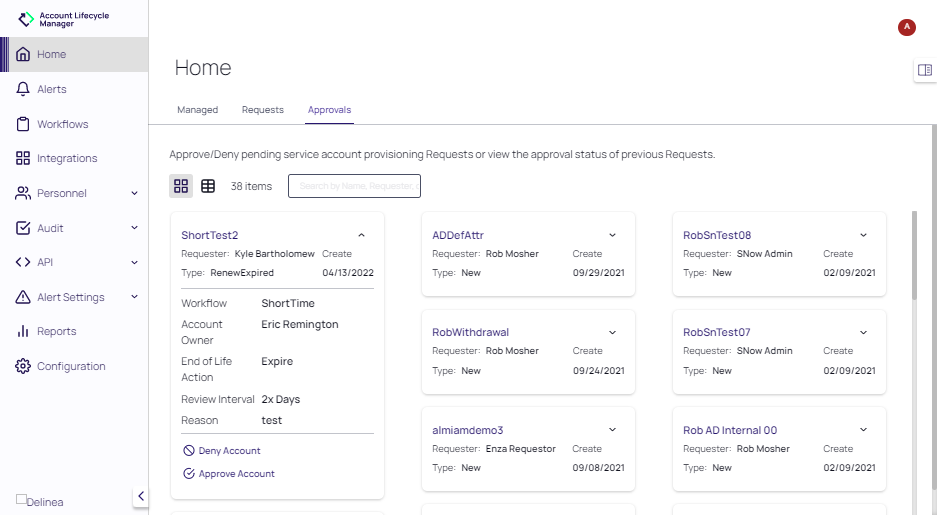This screenshot has width=937, height=515.
Task: Switch to the Managed tab
Action: [197, 110]
